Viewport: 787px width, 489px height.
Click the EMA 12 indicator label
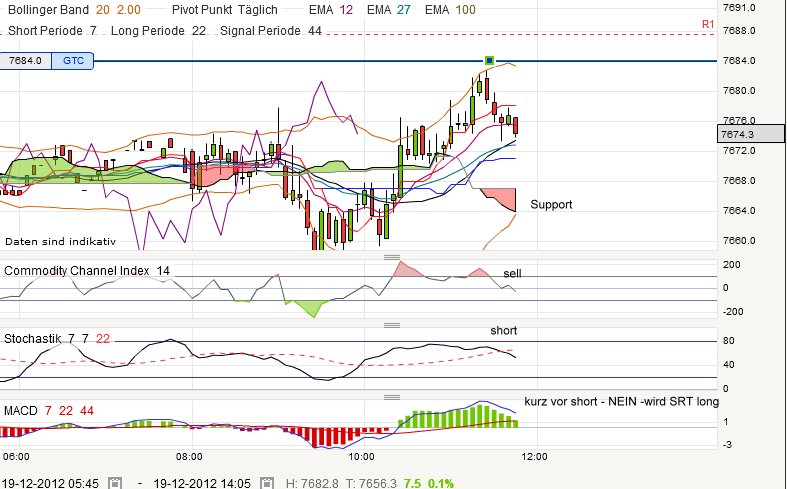331,10
